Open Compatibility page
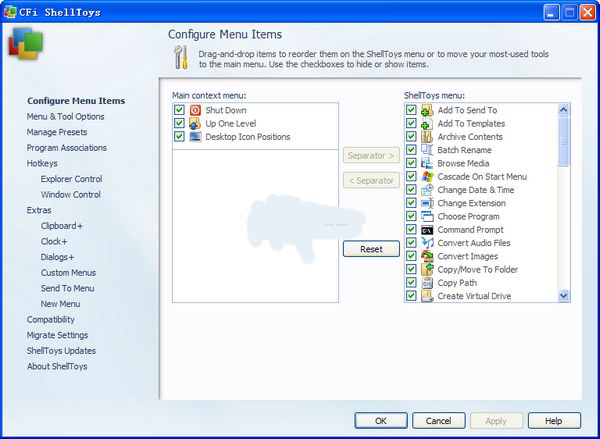600x439 pixels. tap(51, 320)
